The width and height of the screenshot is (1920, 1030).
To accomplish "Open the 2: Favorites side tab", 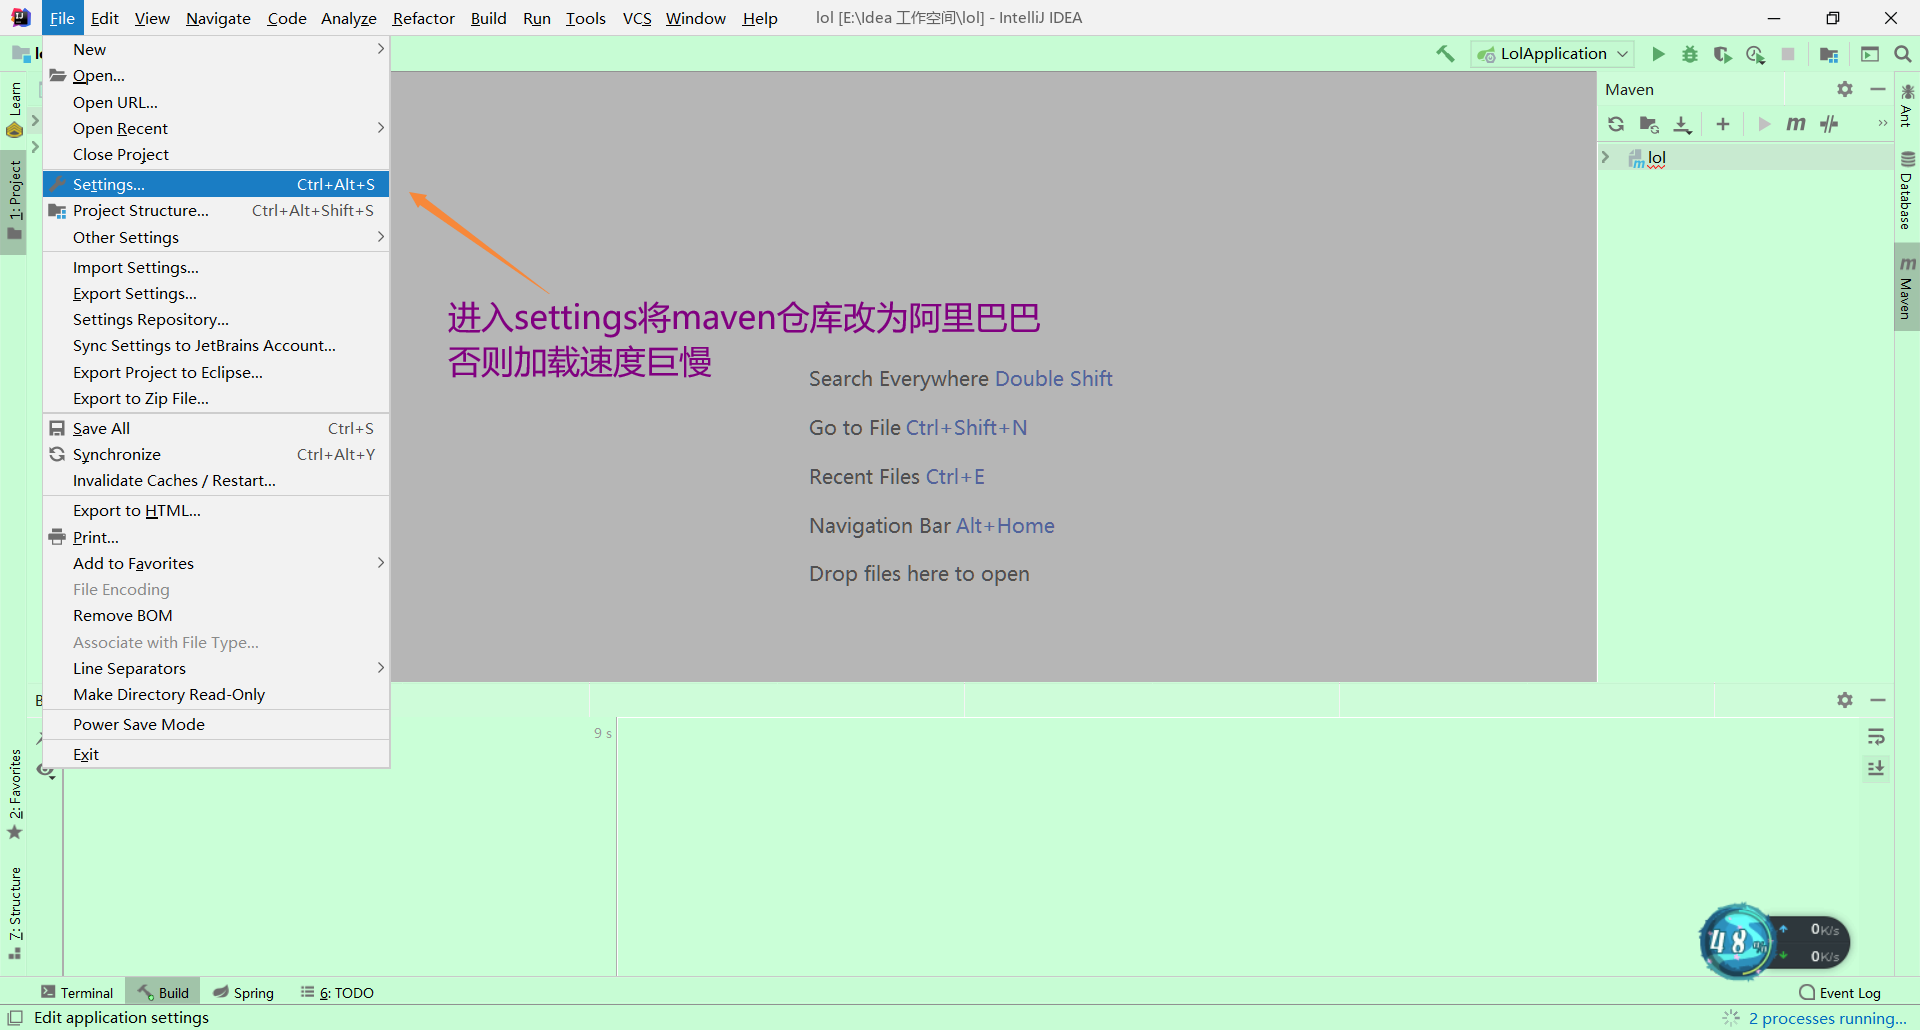I will click(x=14, y=794).
